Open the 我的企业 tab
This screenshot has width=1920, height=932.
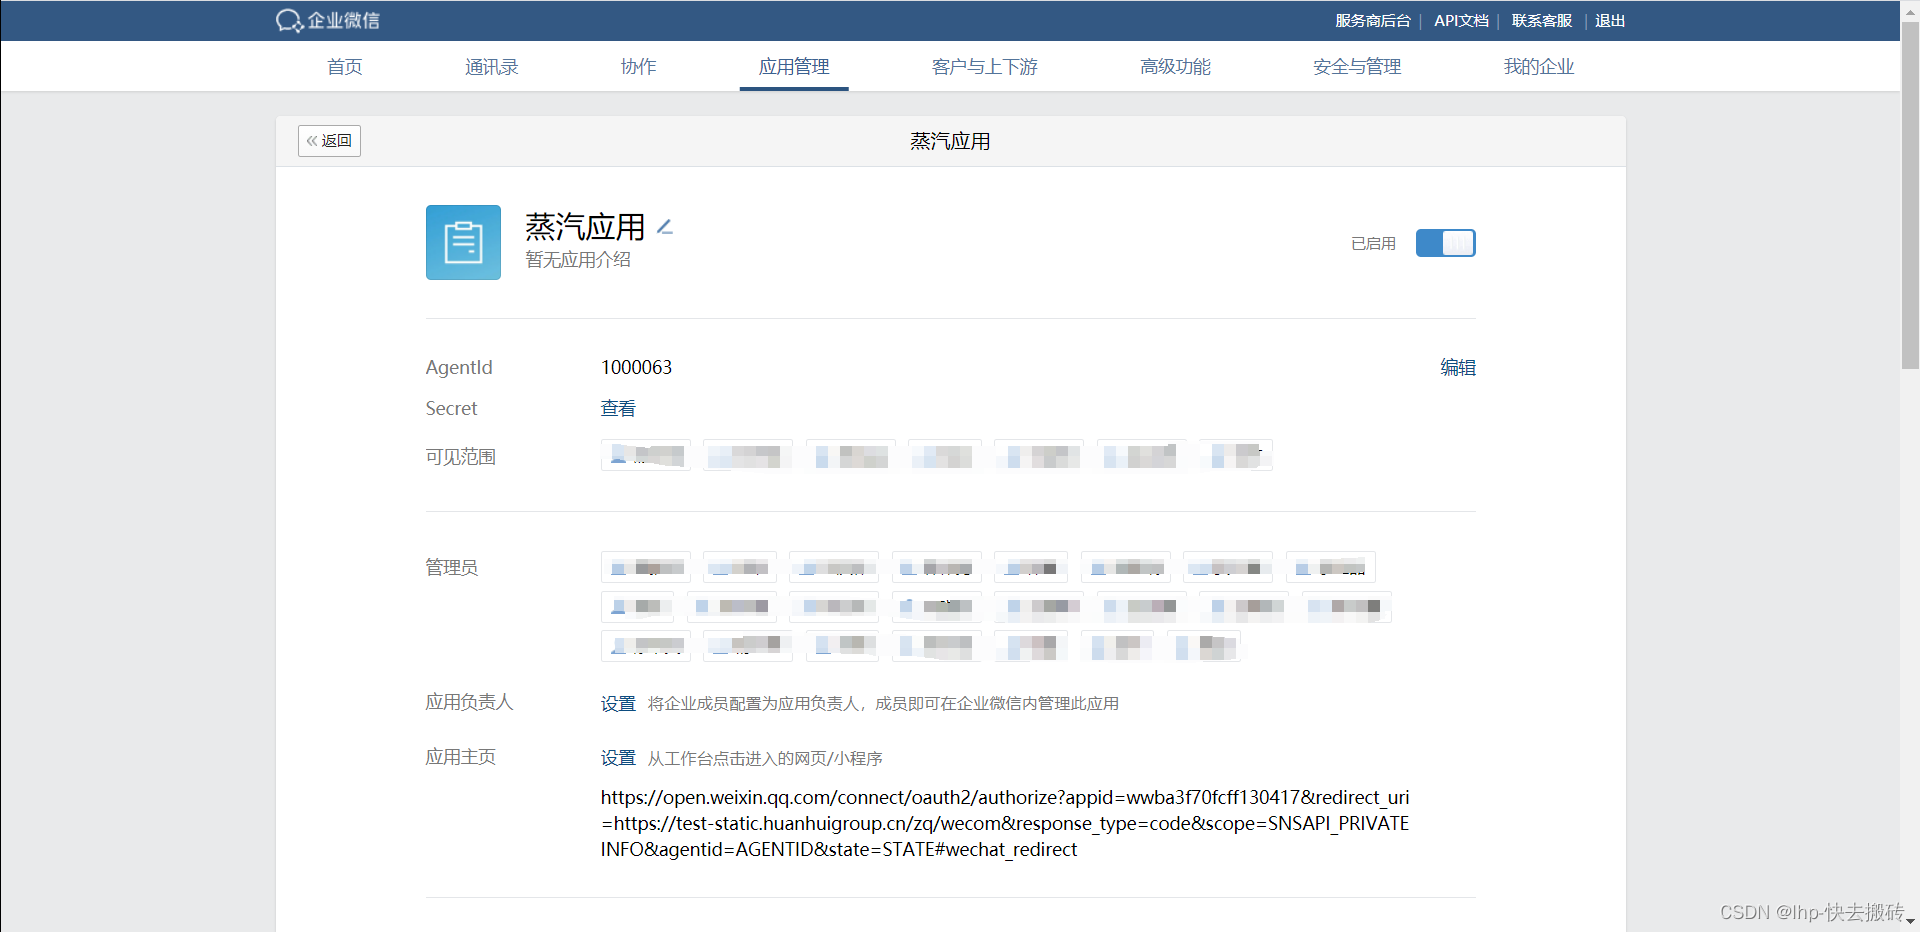point(1538,67)
